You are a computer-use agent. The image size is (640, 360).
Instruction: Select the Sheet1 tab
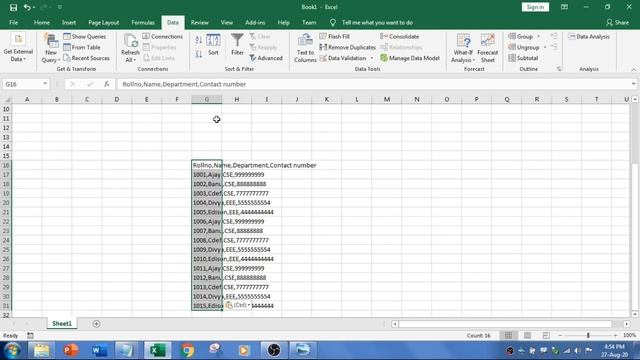tap(62, 323)
